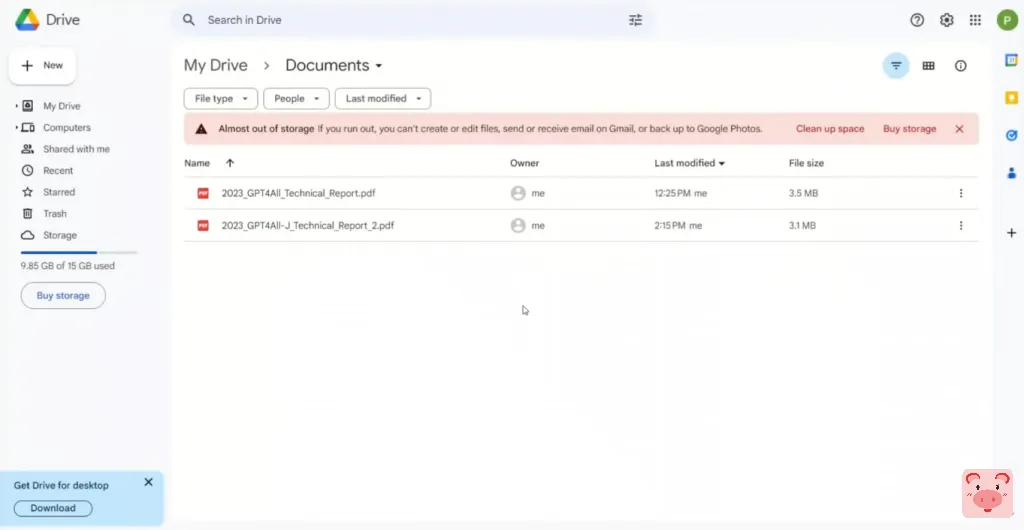The image size is (1024, 530).
Task: Switch to grid layout view
Action: (928, 66)
